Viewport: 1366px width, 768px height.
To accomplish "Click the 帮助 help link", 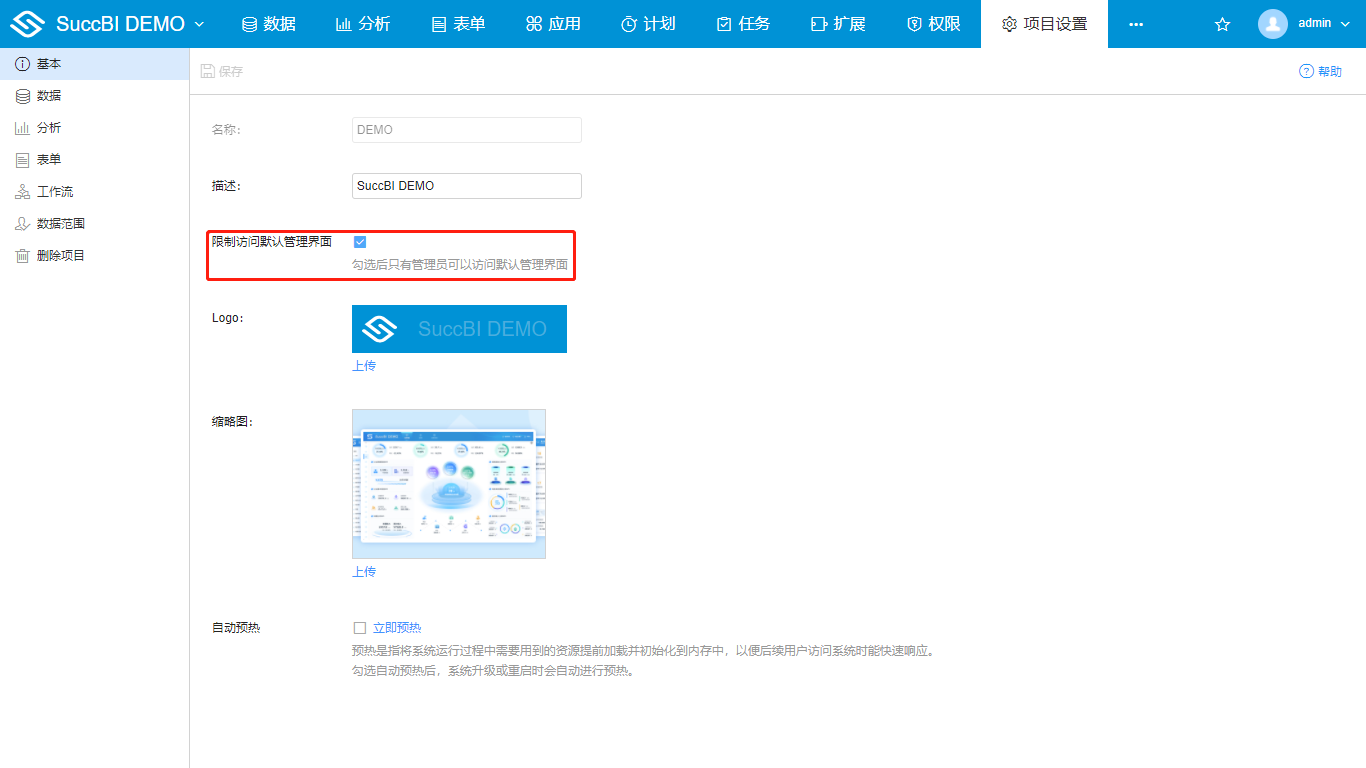I will (x=1320, y=71).
